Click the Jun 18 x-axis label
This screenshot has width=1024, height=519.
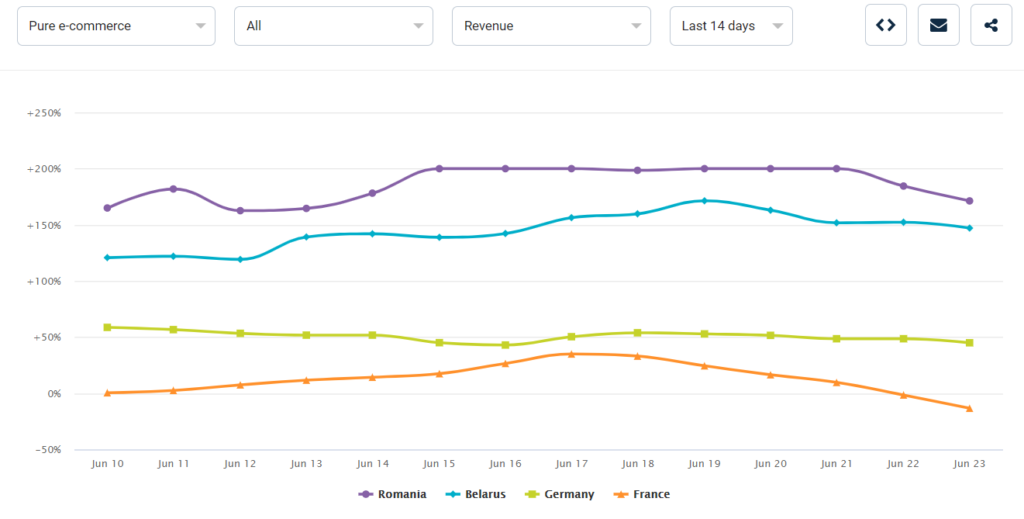638,464
